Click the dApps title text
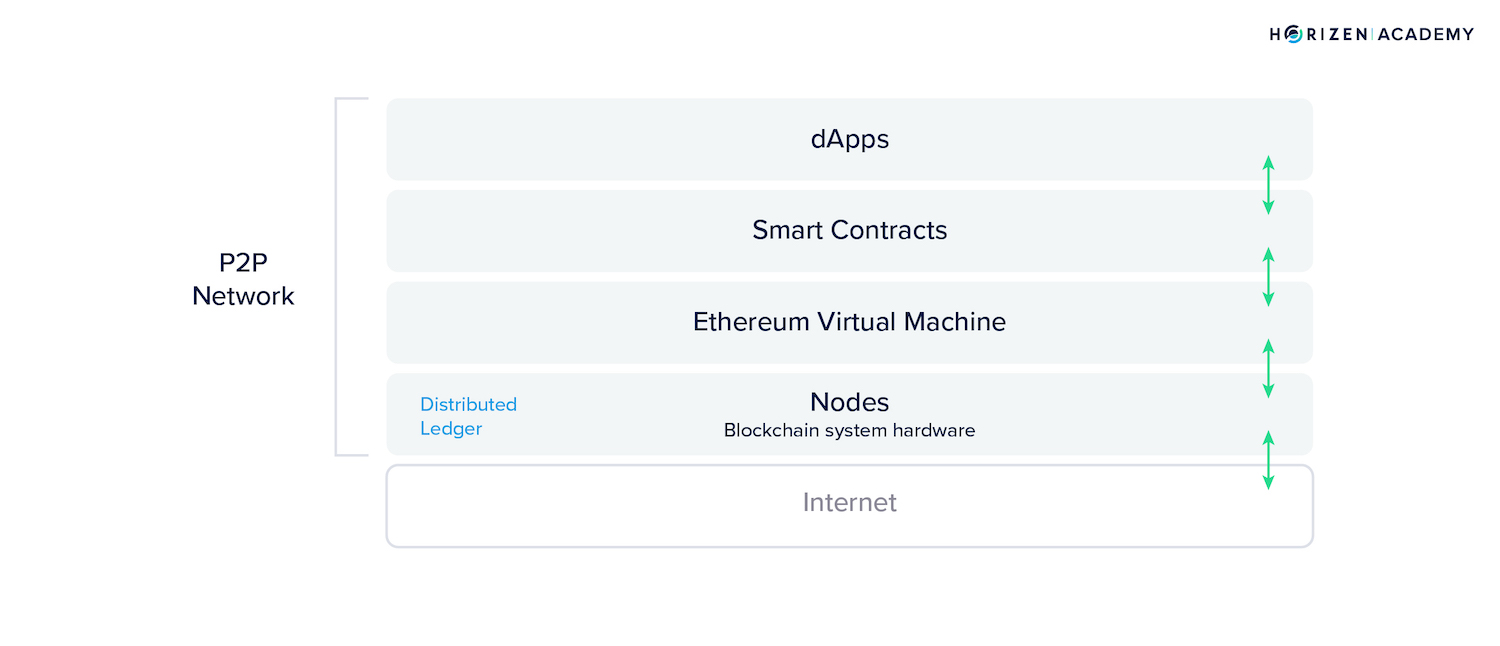The height and width of the screenshot is (646, 1500). coord(849,138)
